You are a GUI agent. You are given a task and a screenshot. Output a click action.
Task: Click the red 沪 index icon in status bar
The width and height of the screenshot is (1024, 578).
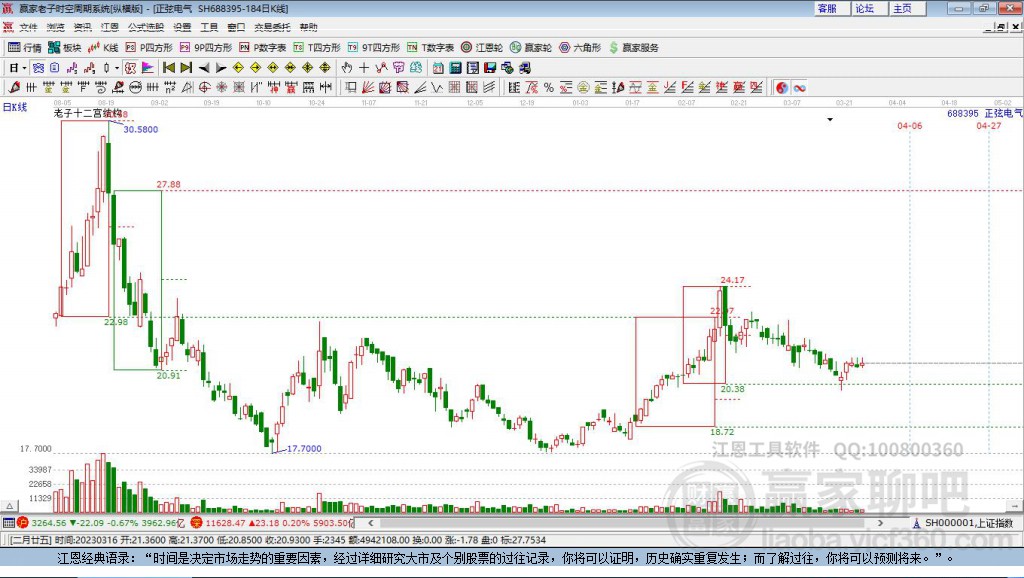pos(23,523)
